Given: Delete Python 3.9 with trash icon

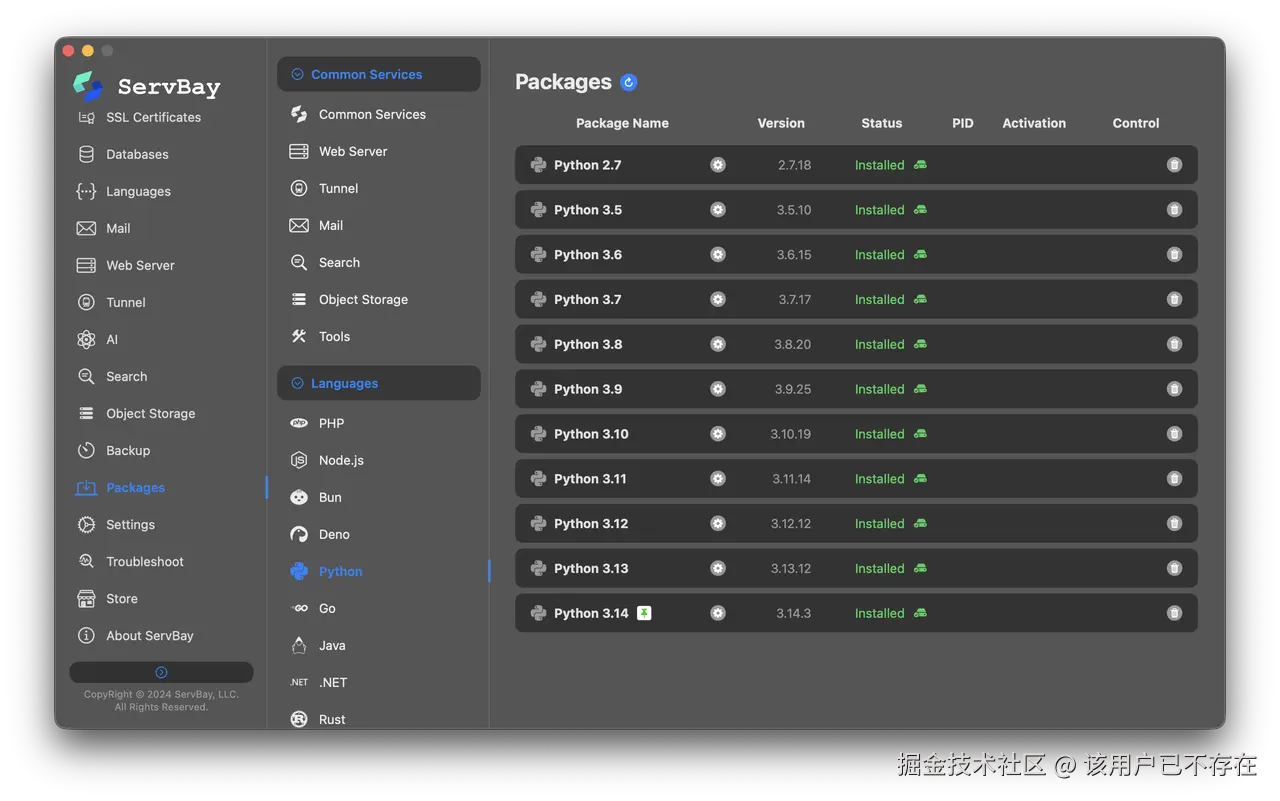Looking at the screenshot, I should coord(1174,389).
